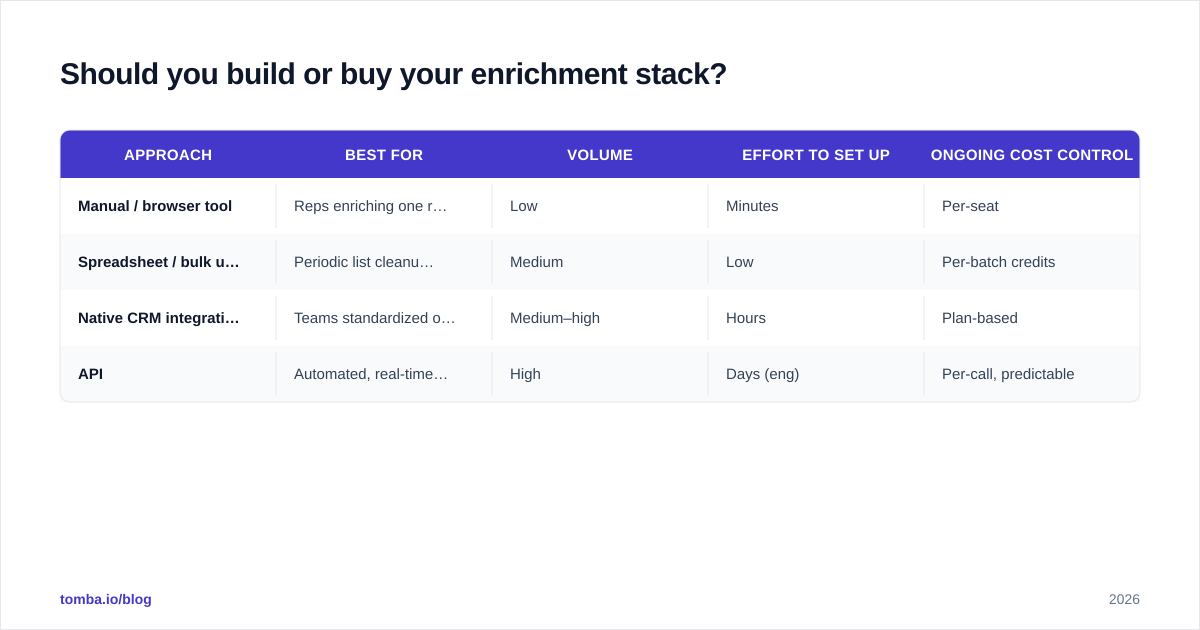Click the VOLUME column header
1200x630 pixels.
coord(600,155)
